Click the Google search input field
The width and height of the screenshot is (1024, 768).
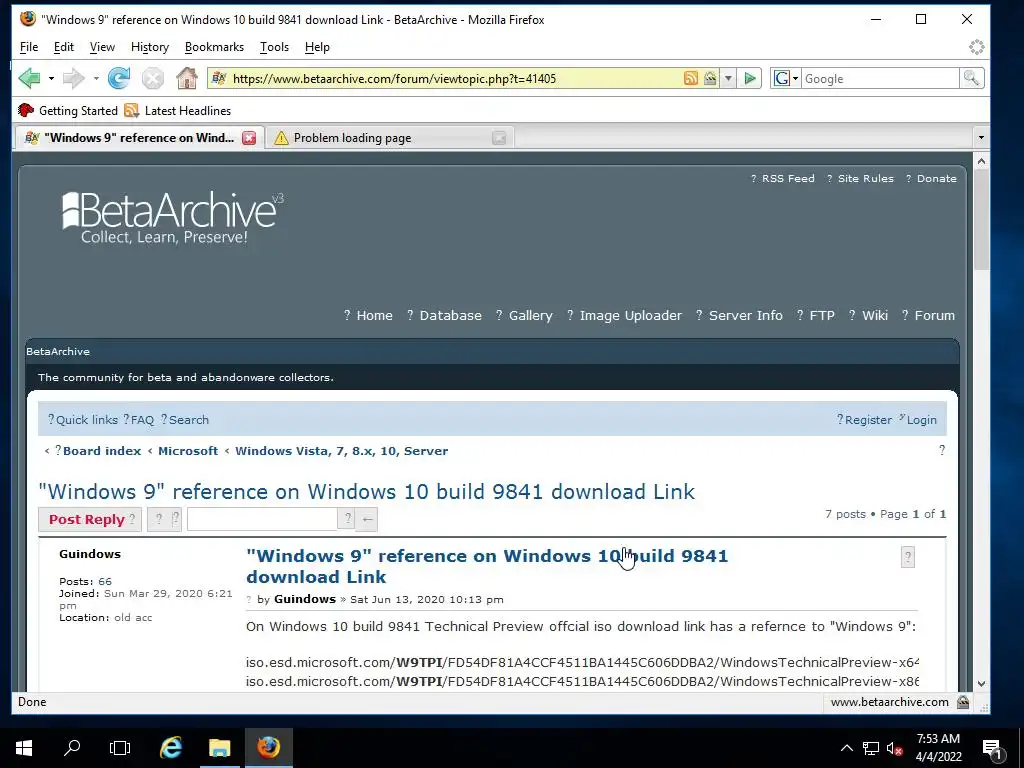(880, 78)
